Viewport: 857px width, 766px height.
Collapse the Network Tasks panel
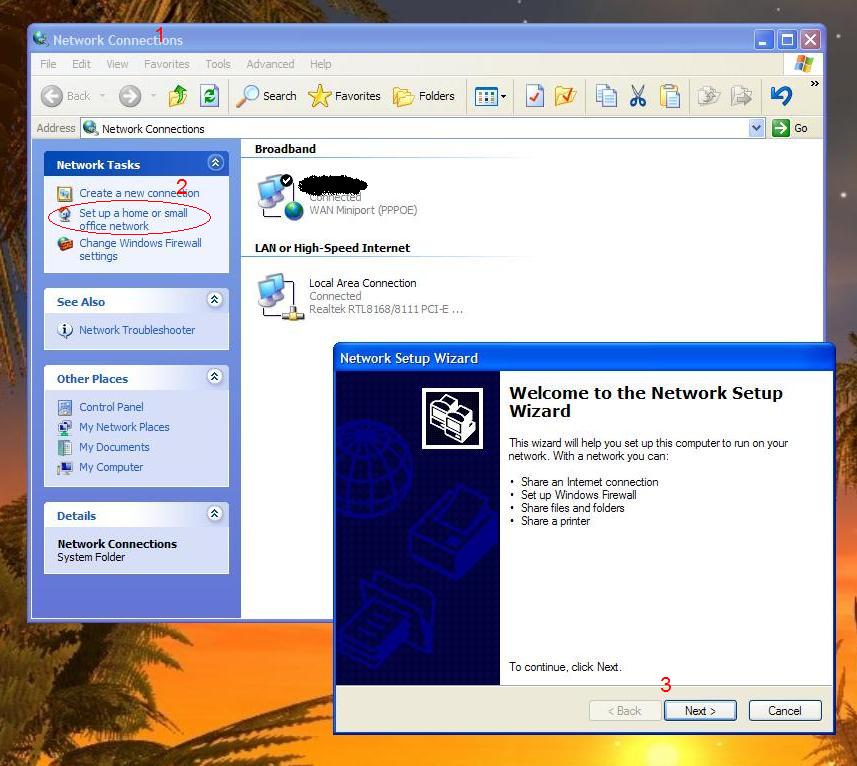215,163
